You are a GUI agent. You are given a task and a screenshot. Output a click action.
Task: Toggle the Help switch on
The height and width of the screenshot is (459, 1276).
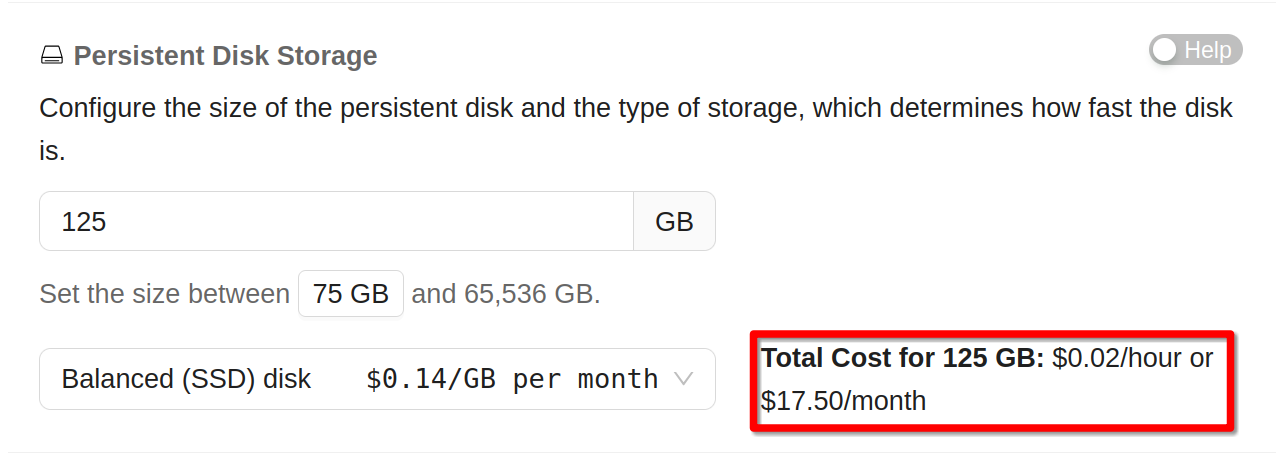point(1195,50)
